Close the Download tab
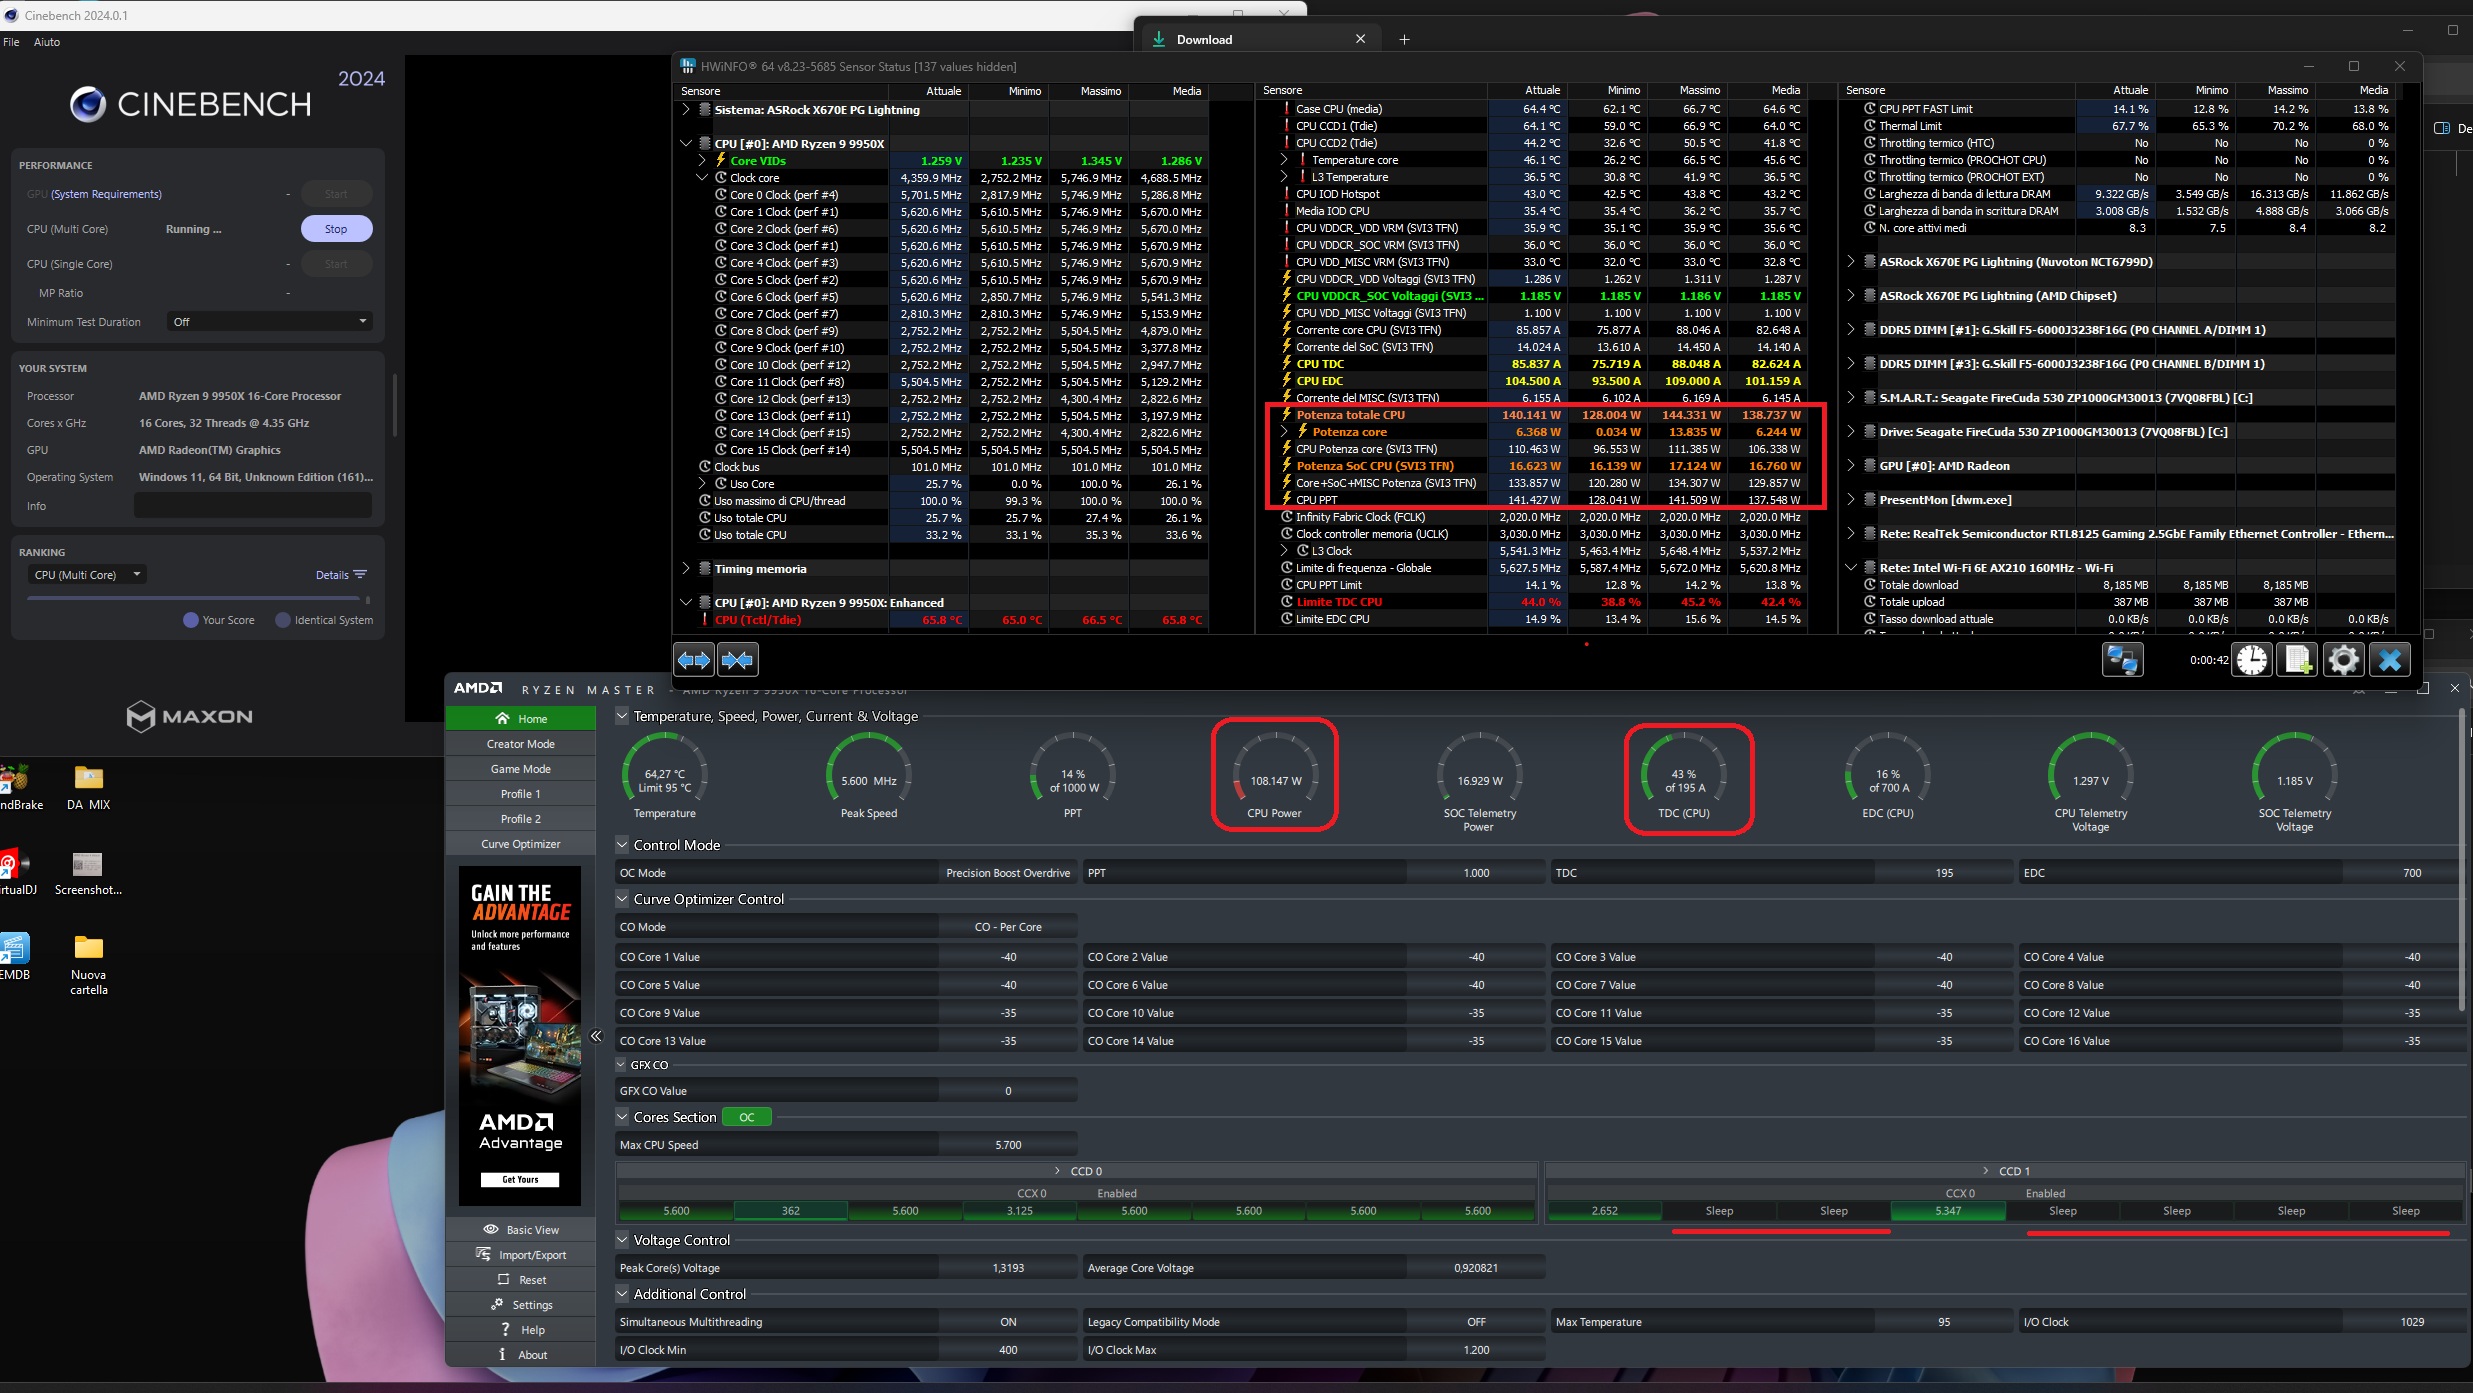The width and height of the screenshot is (2473, 1393). point(1360,39)
